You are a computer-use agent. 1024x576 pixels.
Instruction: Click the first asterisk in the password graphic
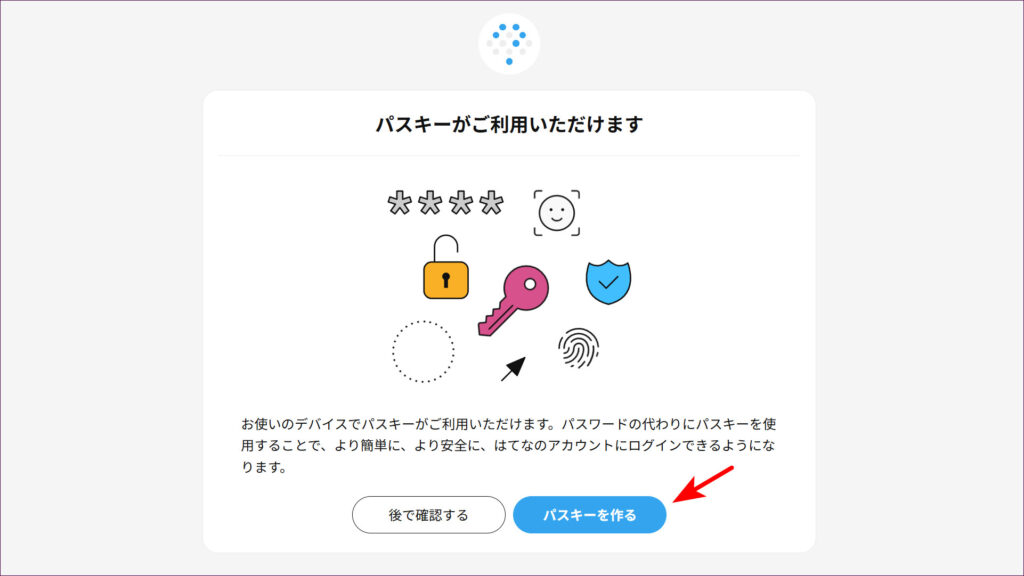(x=399, y=202)
